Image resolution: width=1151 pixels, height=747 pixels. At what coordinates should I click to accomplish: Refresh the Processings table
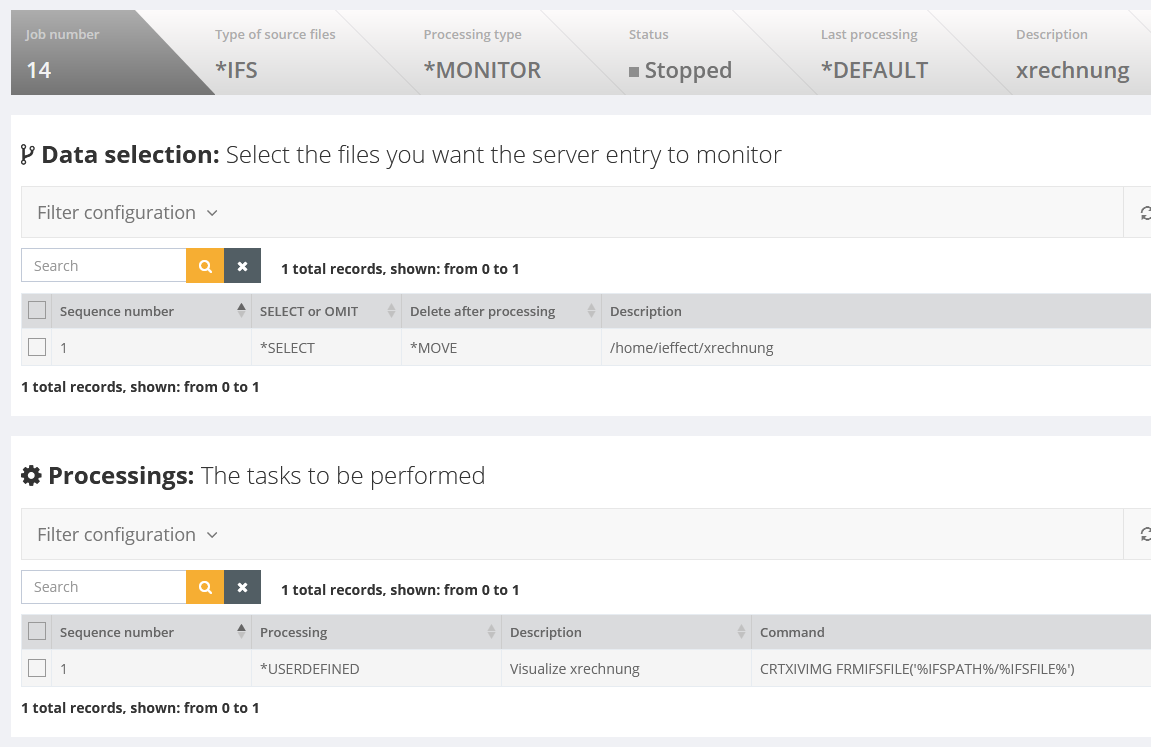(x=1145, y=535)
